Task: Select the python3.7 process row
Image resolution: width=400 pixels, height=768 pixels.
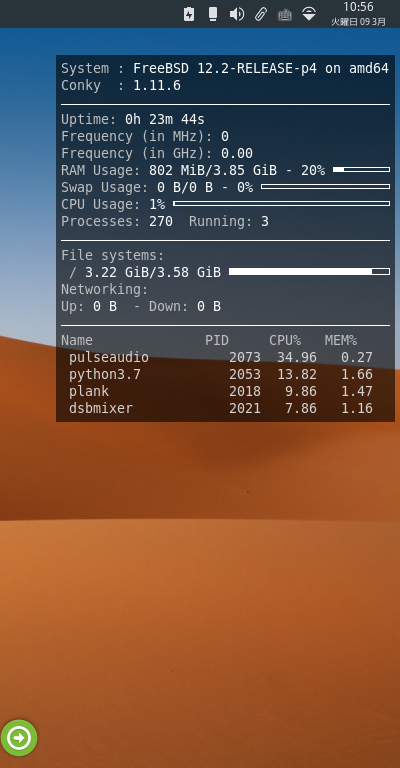Action: (221, 375)
